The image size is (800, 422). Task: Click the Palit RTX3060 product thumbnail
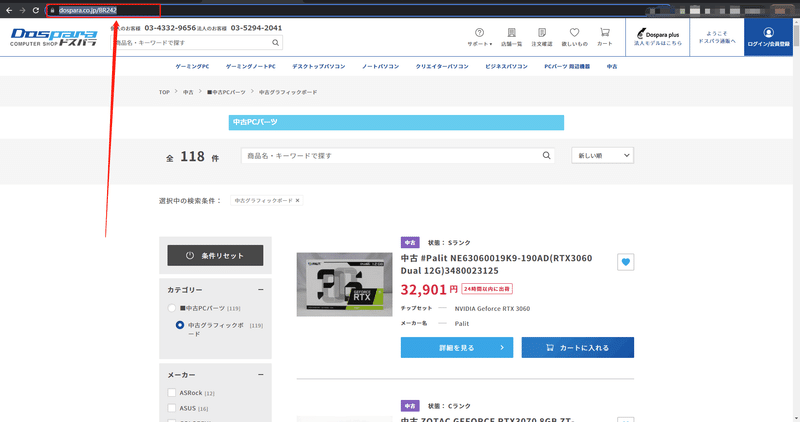[x=344, y=284]
